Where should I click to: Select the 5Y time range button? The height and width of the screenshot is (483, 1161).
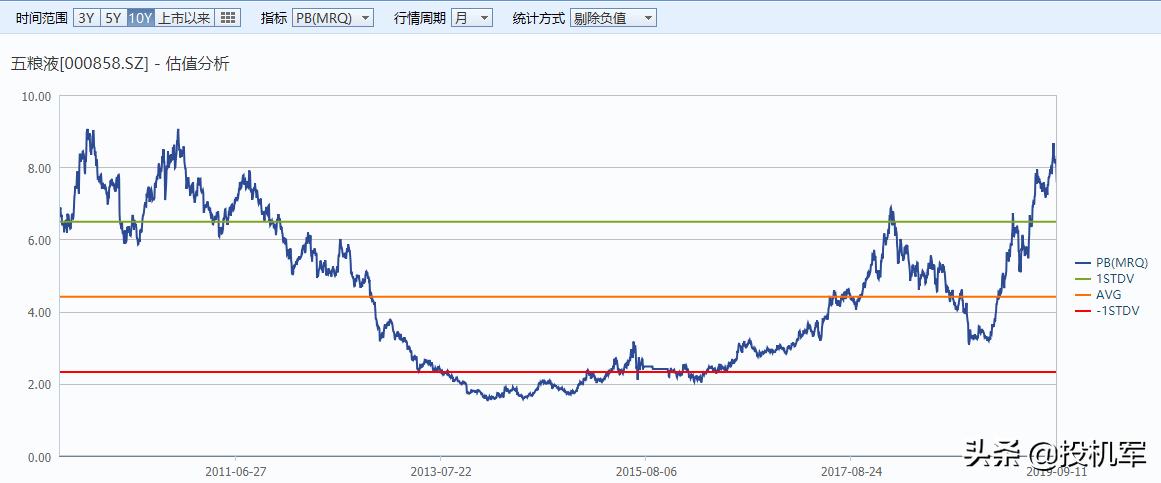113,18
